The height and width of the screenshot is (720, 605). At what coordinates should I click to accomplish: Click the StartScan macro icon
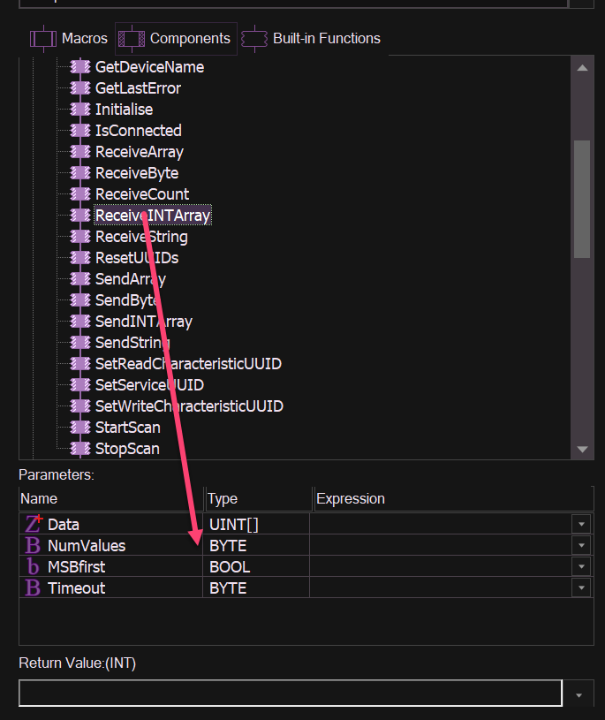click(x=80, y=427)
